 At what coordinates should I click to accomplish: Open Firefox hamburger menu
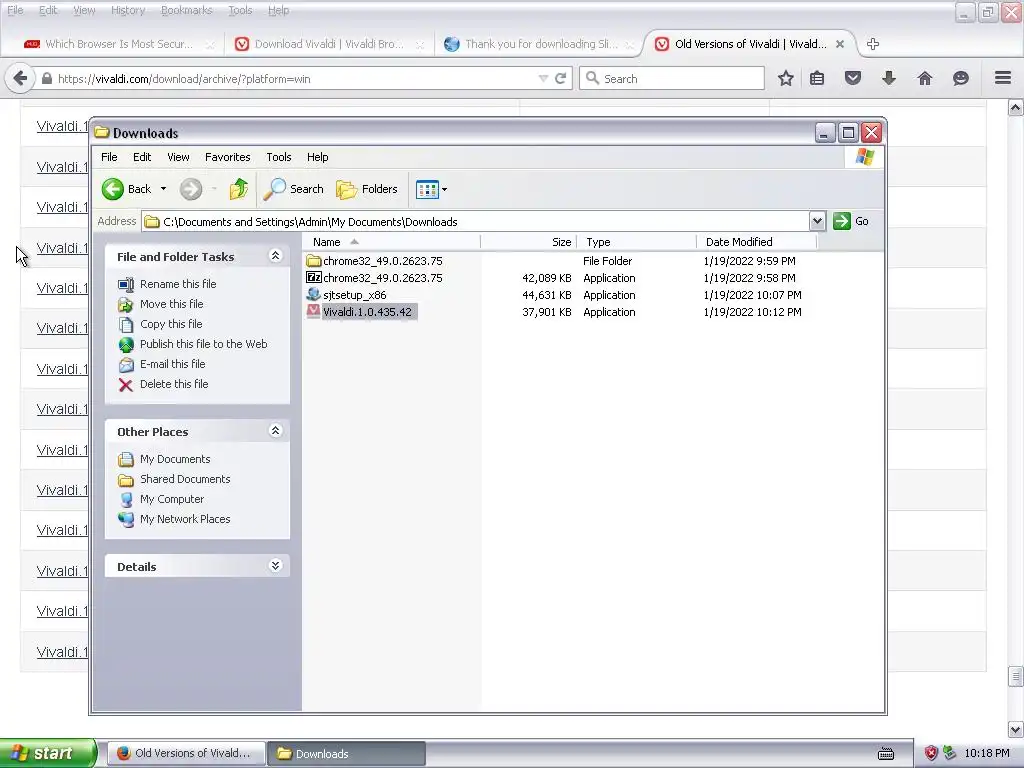pyautogui.click(x=1003, y=78)
